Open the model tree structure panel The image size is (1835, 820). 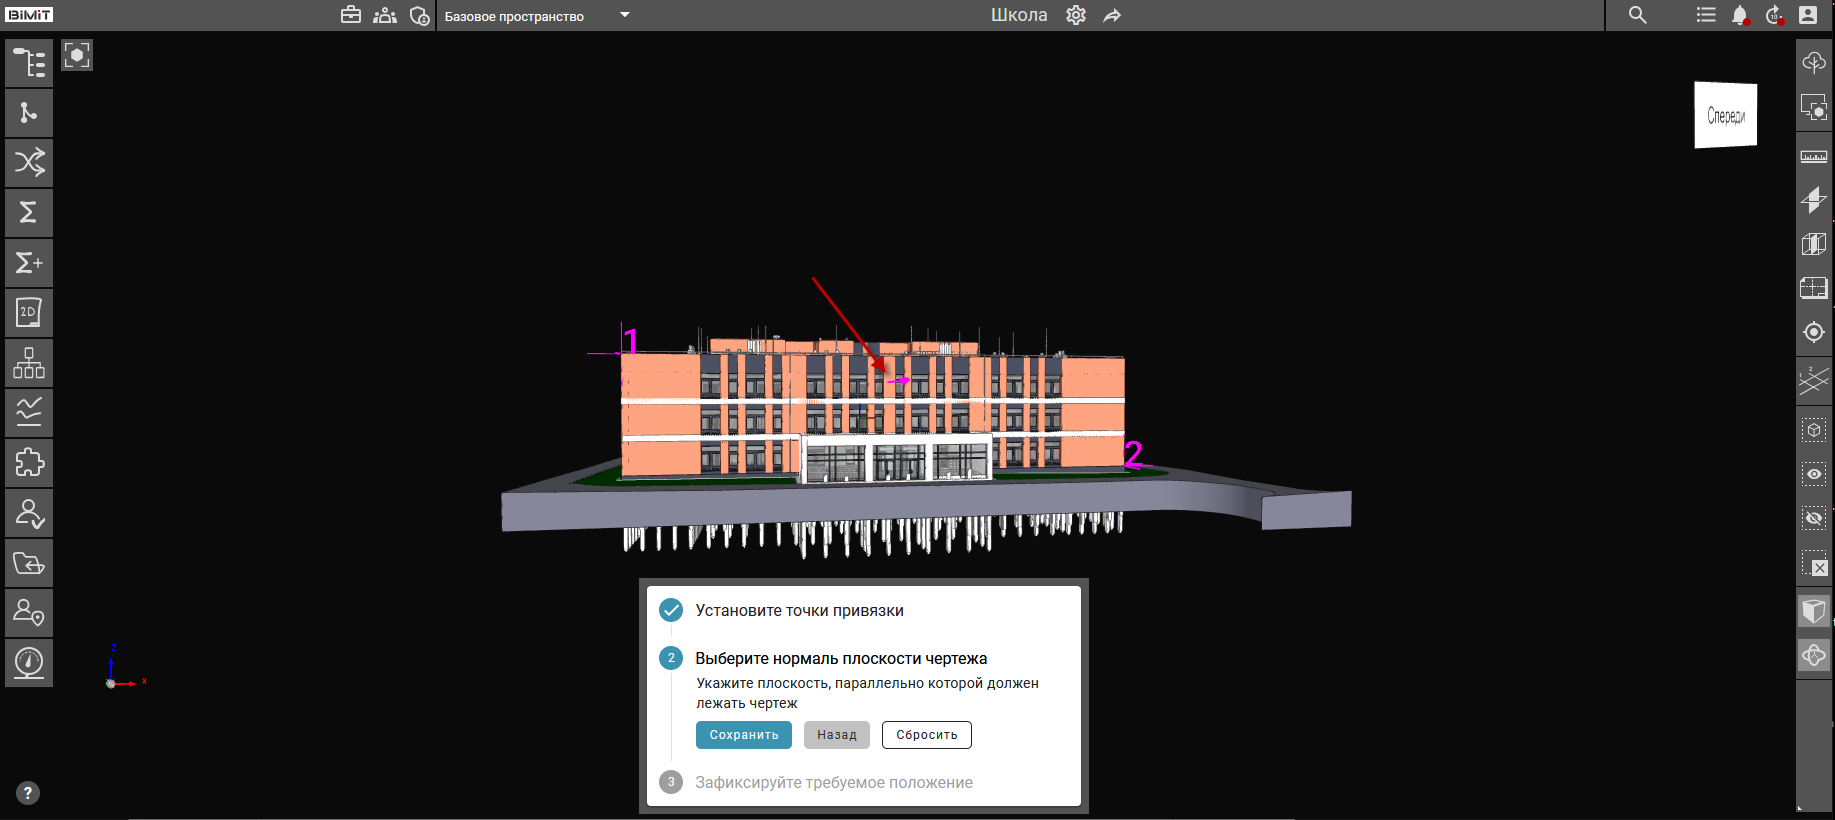tap(29, 63)
